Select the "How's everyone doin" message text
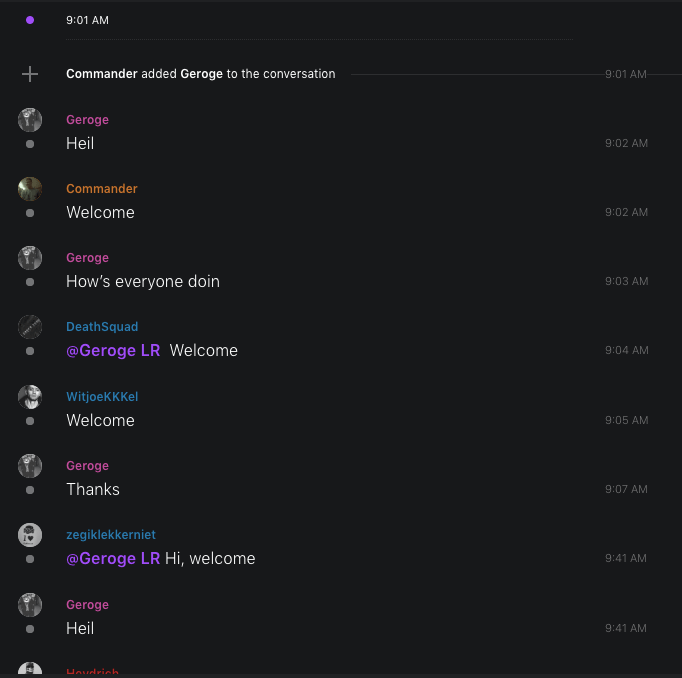The height and width of the screenshot is (678, 682). (143, 282)
